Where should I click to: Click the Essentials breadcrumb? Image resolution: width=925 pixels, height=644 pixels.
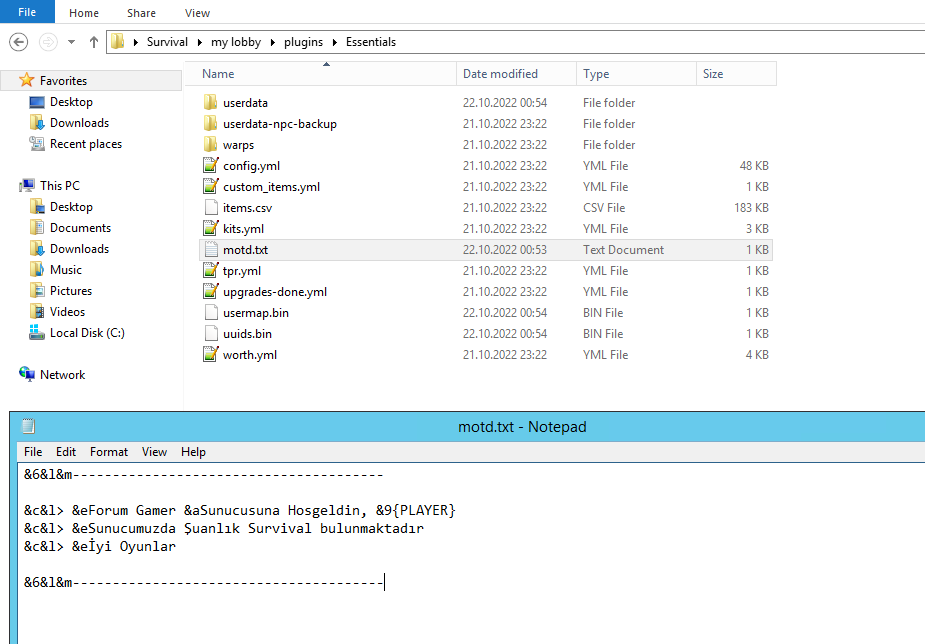click(370, 42)
